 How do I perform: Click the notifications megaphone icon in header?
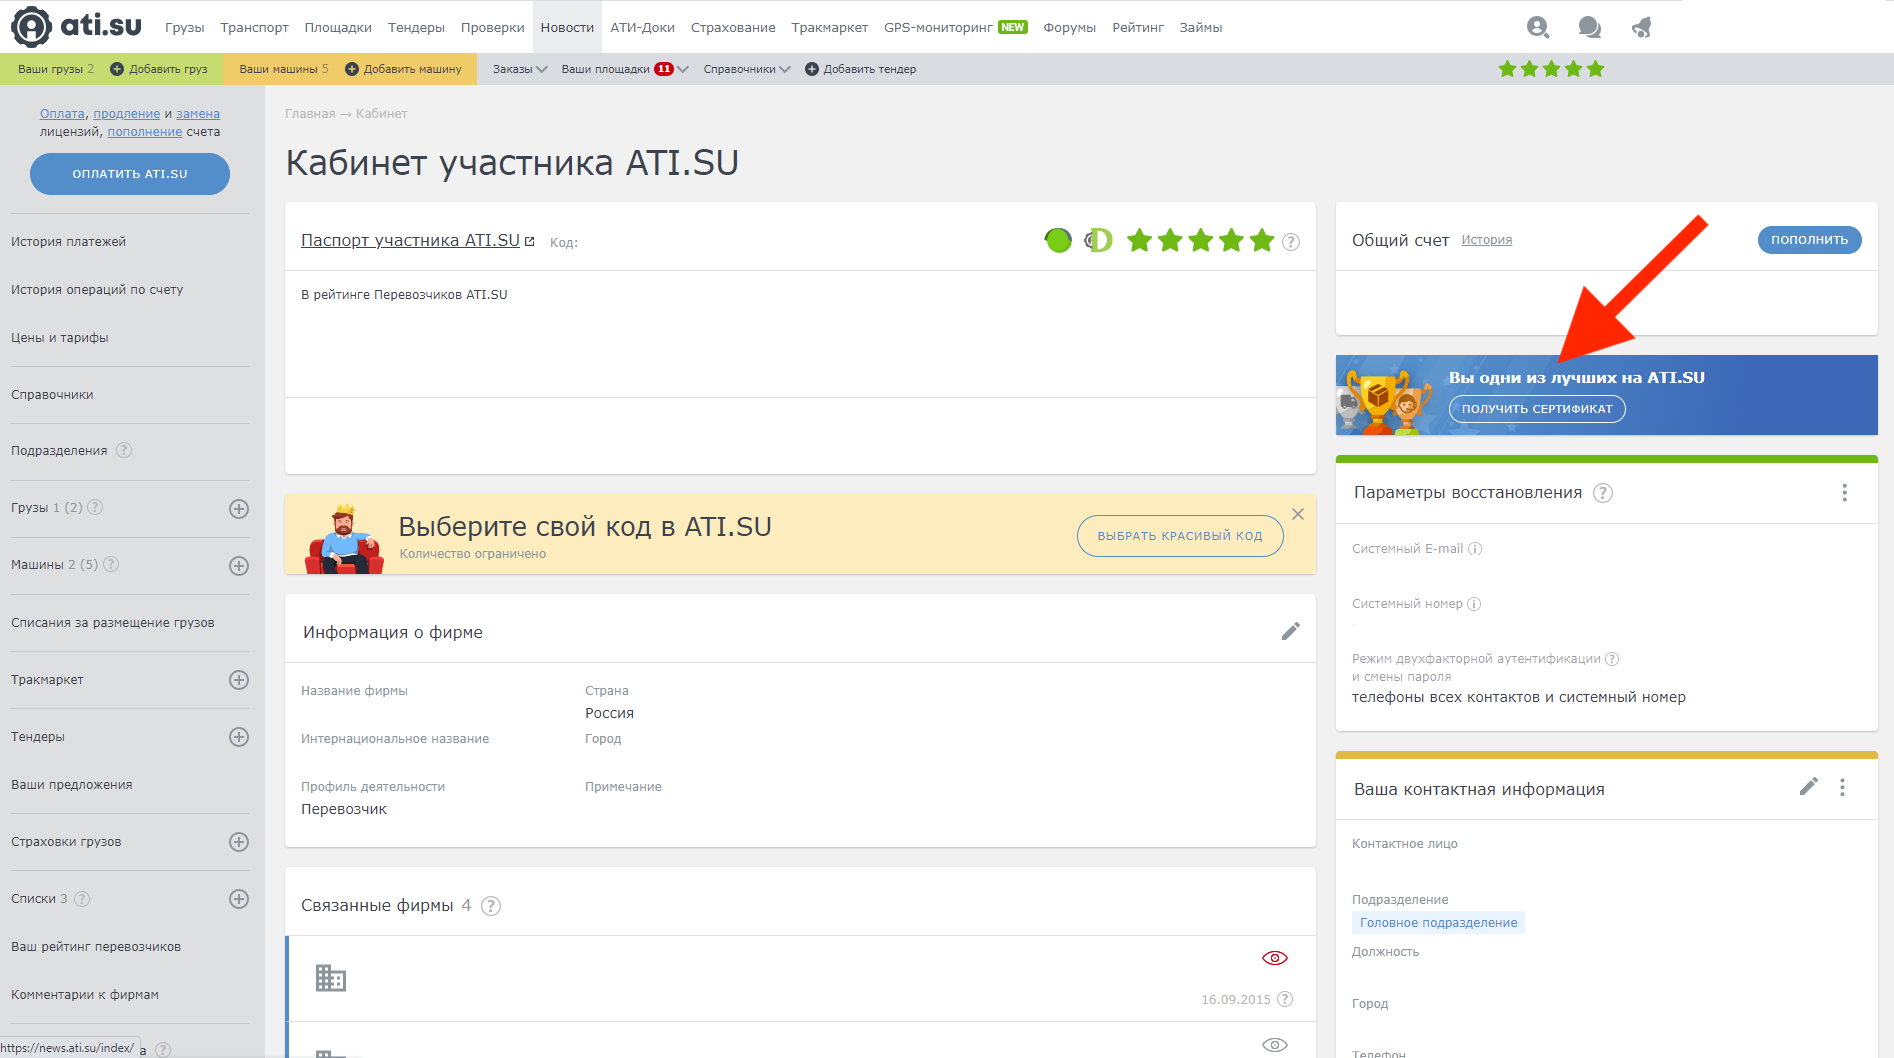point(1641,27)
